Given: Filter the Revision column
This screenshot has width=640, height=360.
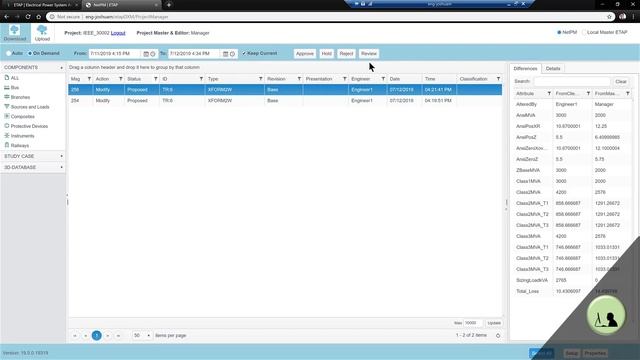Looking at the screenshot, I should (x=299, y=79).
